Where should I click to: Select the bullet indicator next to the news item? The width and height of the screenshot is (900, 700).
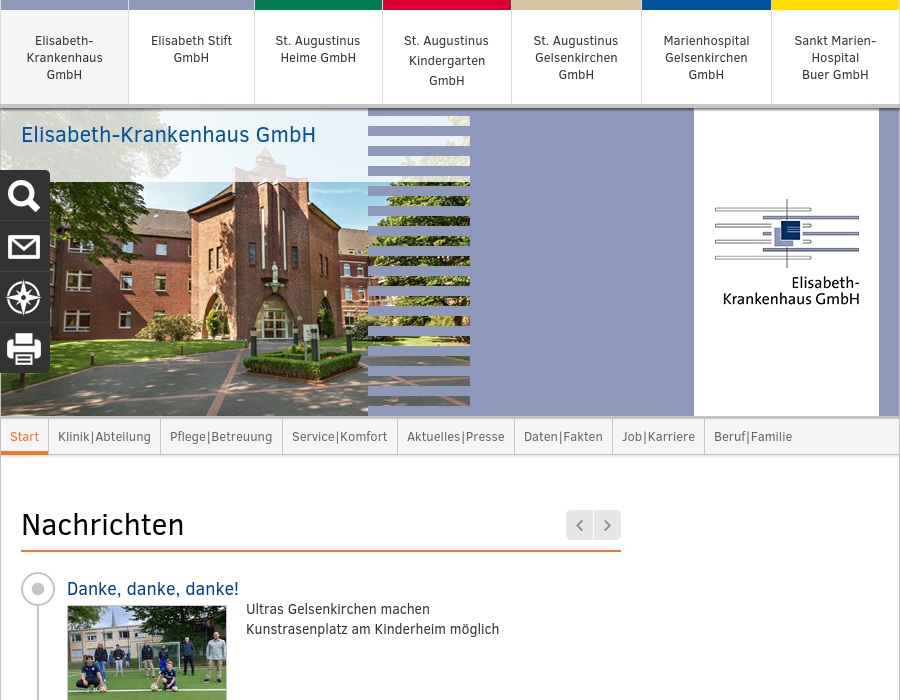coord(38,589)
